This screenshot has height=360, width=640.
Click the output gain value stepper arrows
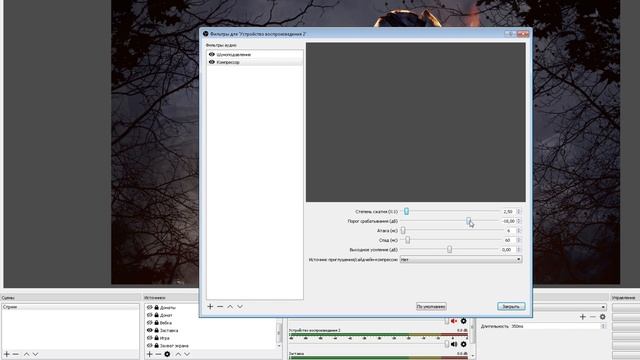518,249
